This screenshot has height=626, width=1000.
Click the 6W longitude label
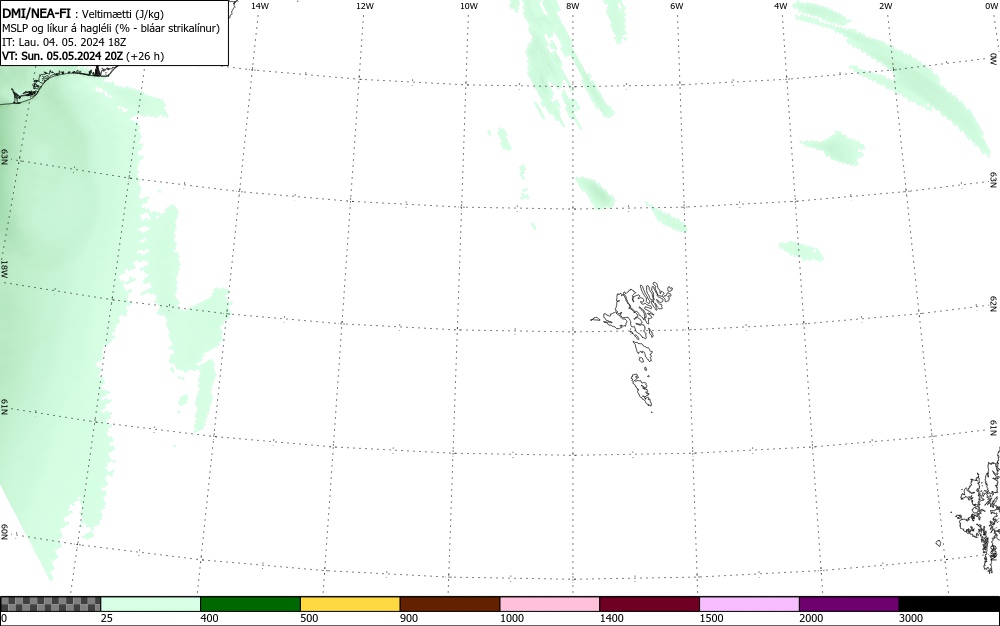point(677,6)
